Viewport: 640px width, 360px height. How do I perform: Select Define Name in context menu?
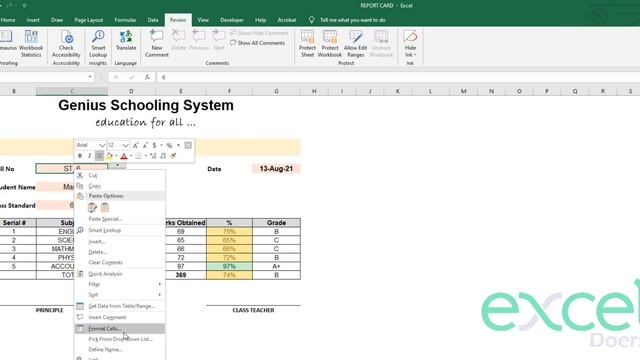coord(120,350)
